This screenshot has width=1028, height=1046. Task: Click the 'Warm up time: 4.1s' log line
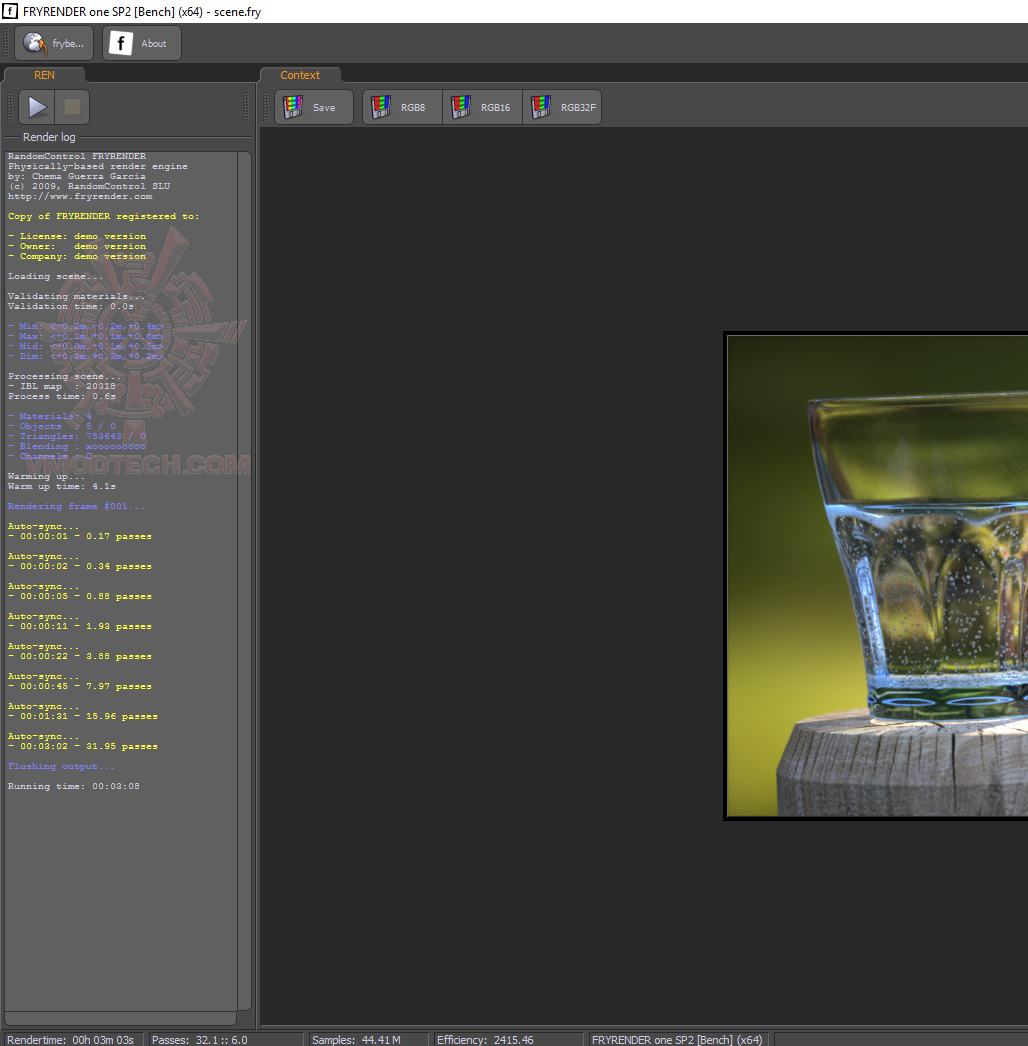pos(61,486)
